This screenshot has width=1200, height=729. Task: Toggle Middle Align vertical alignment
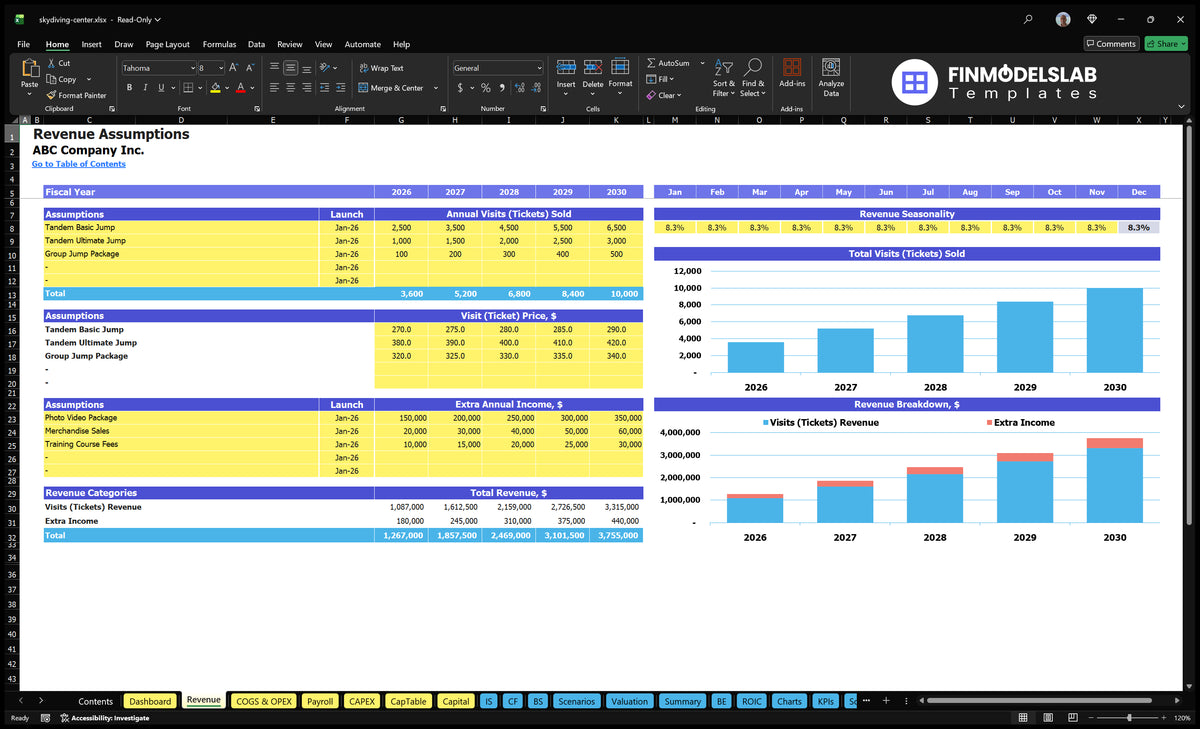point(290,68)
